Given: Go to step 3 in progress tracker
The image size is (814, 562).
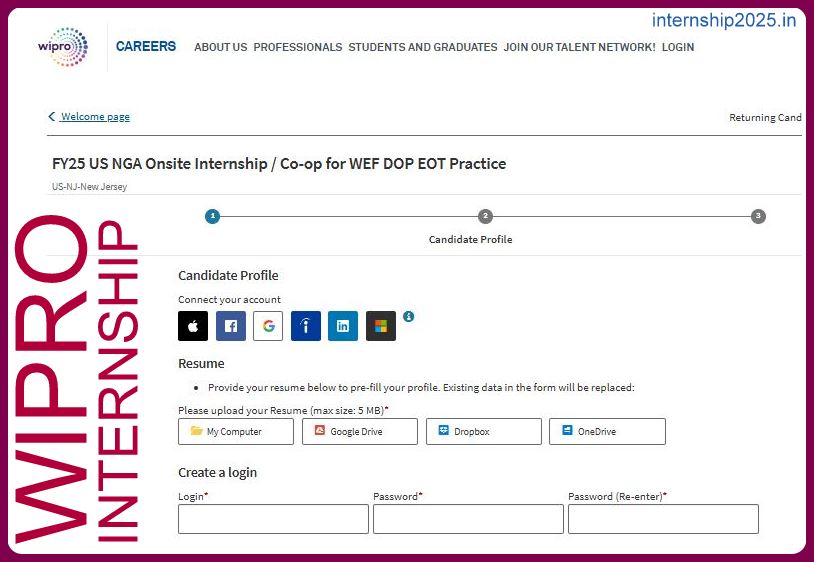Looking at the screenshot, I should 758,216.
